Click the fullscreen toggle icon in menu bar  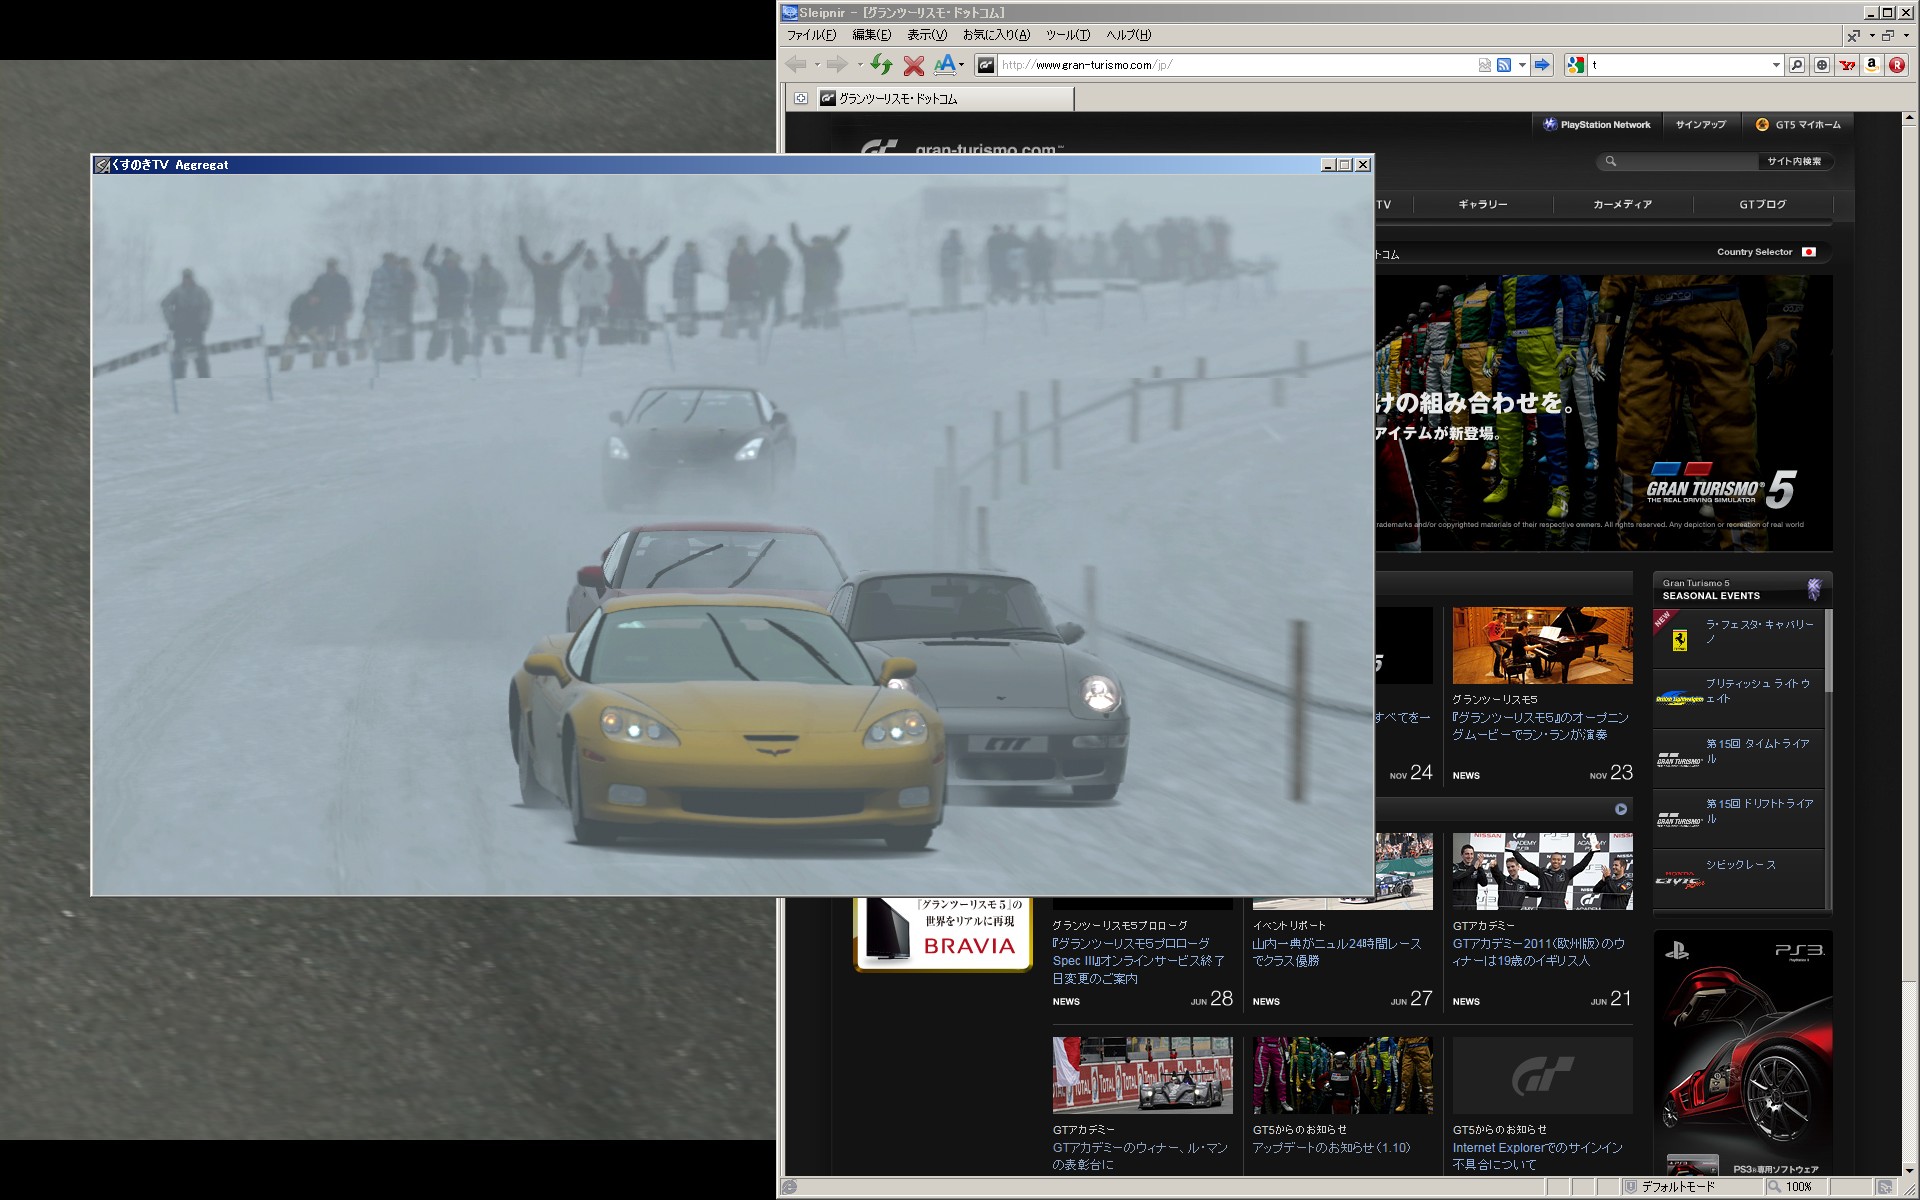[1854, 35]
